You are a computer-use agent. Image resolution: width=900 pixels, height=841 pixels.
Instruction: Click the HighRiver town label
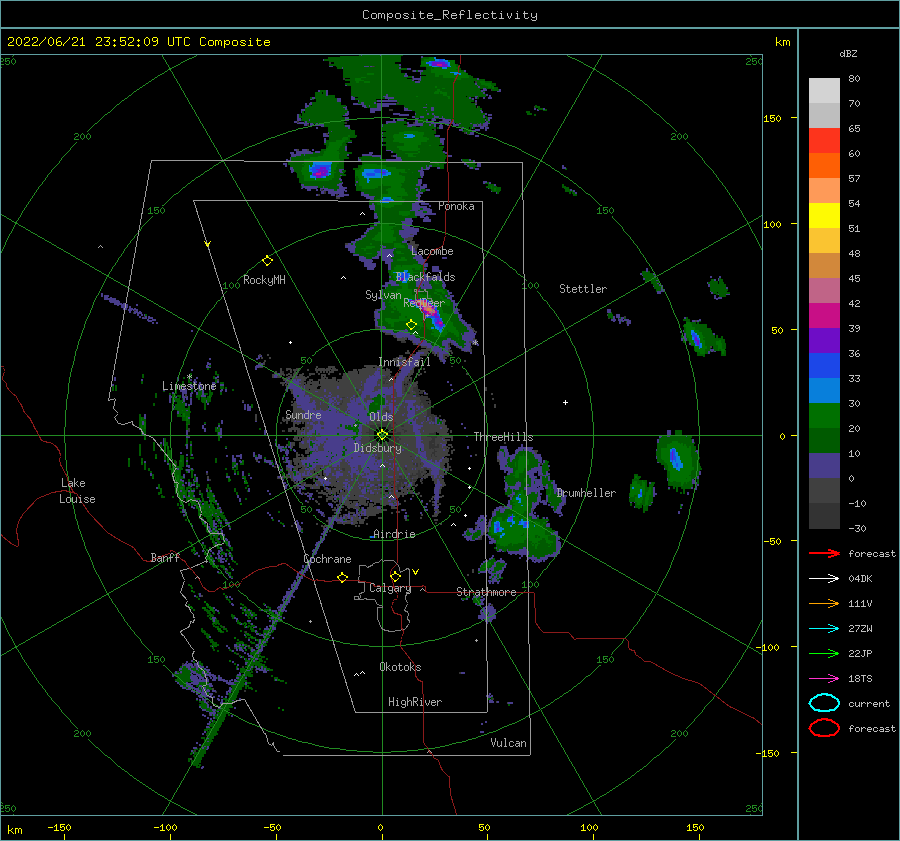tap(415, 702)
